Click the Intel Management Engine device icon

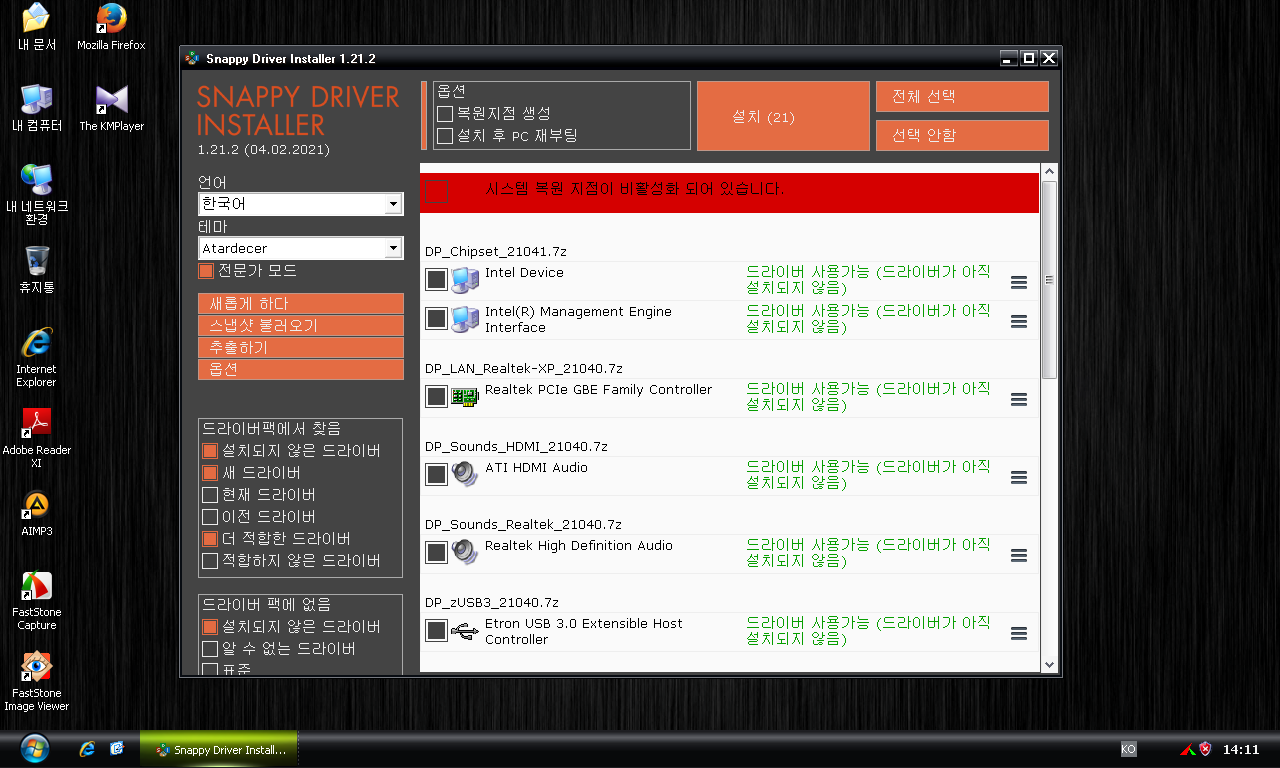pyautogui.click(x=465, y=318)
